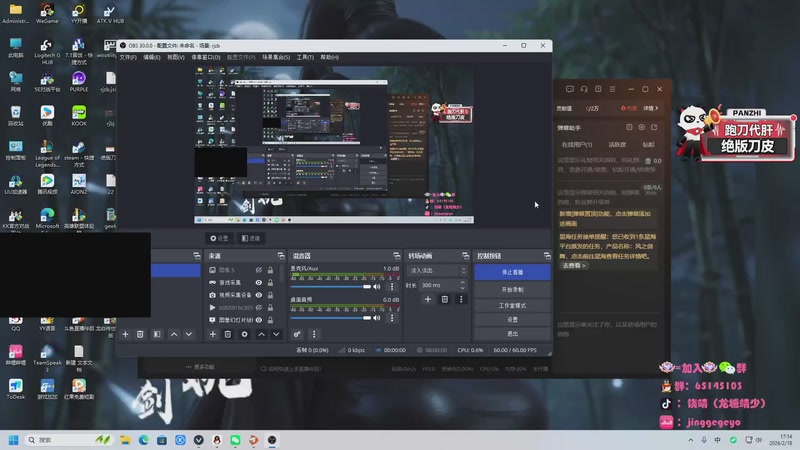Open 文件(F) menu in OBS
Screen dimensions: 800x450
point(128,57)
